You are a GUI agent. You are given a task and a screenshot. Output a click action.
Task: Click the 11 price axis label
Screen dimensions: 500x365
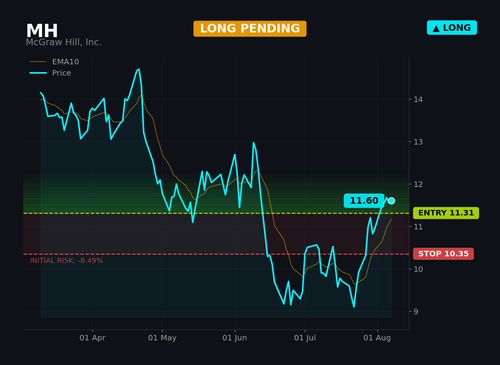point(418,227)
